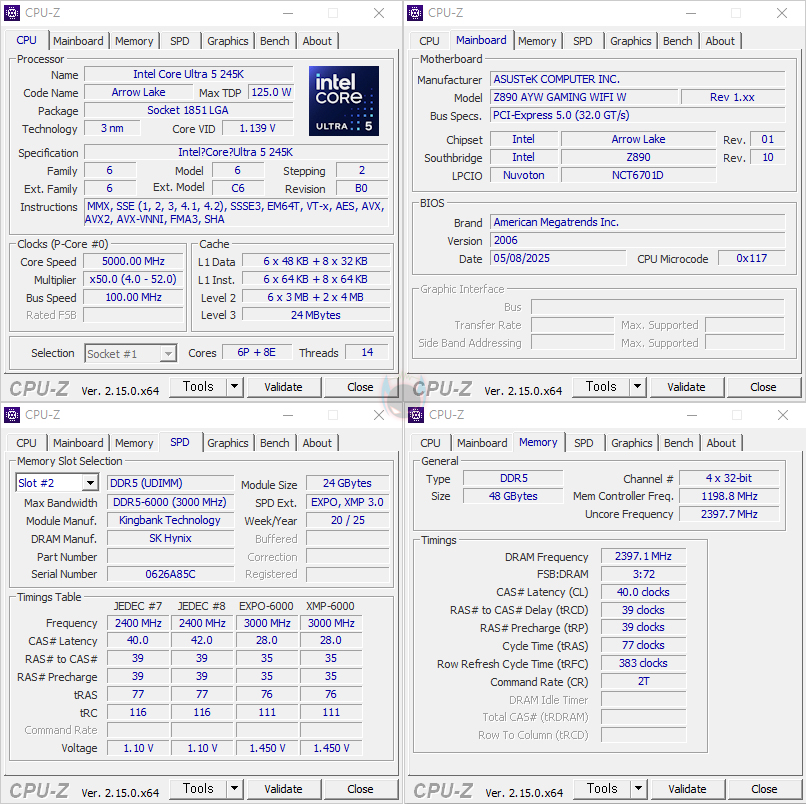Select JEDEC #7 CAS# Latency '40.0'
The height and width of the screenshot is (804, 806).
pyautogui.click(x=138, y=640)
